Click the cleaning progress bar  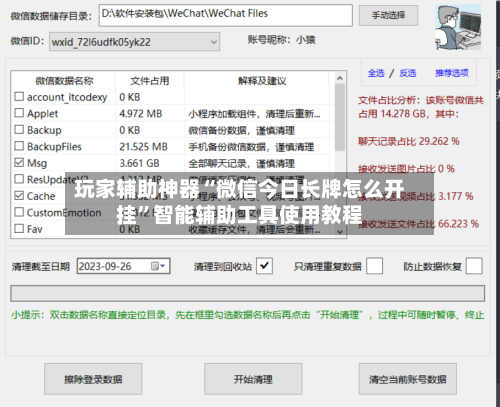click(x=247, y=294)
